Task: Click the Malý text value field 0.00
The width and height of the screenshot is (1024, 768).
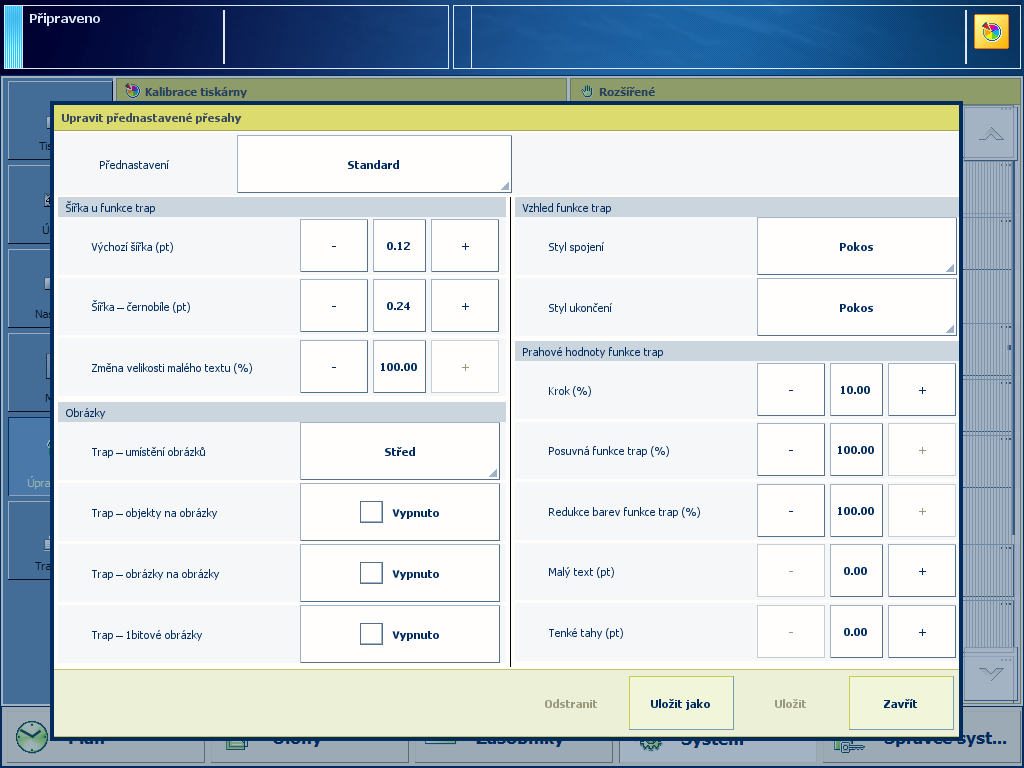Action: (x=856, y=571)
